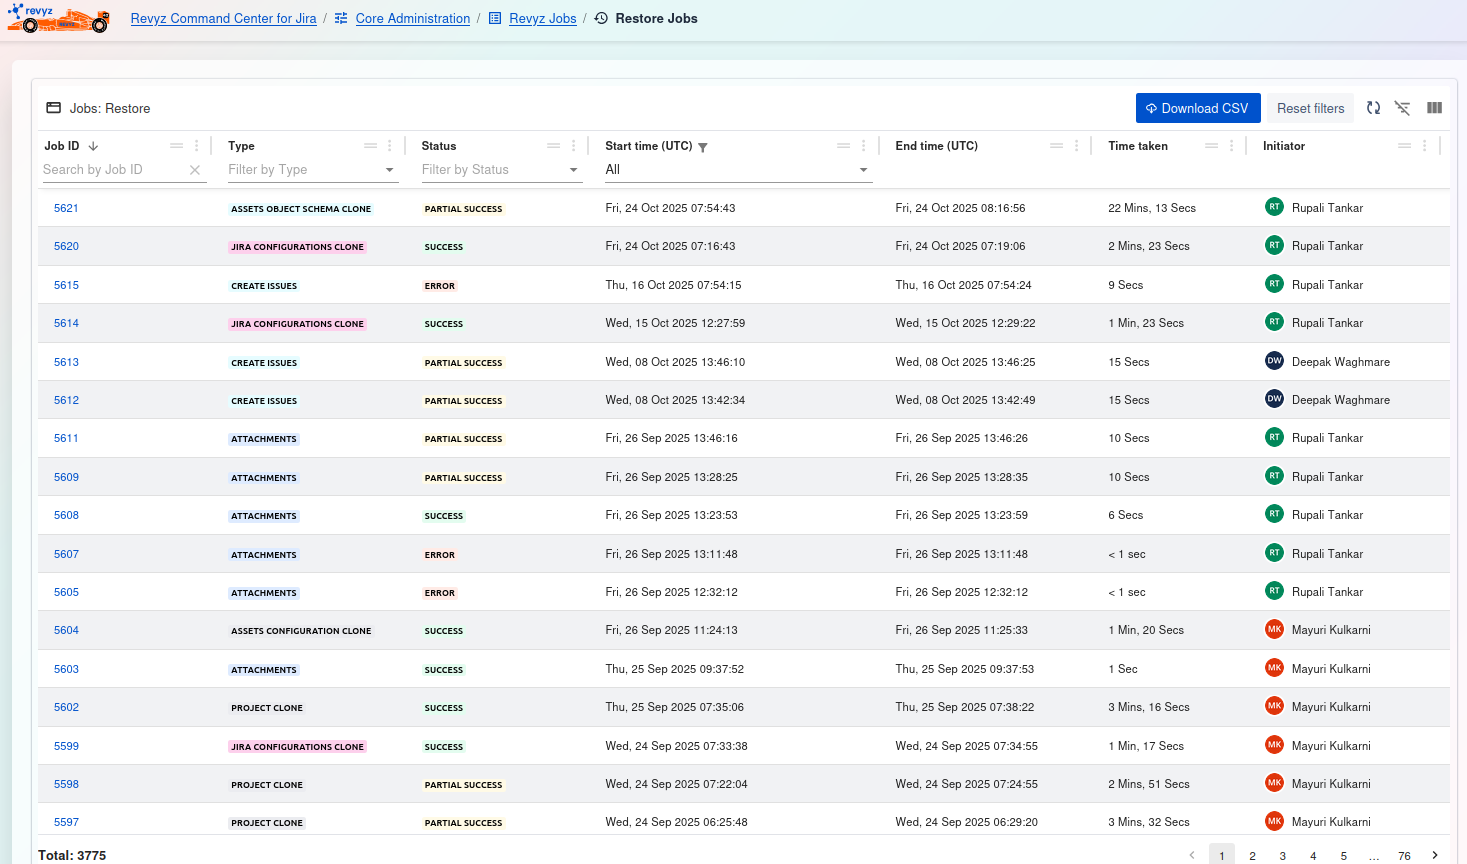Click the Download CSV button
The height and width of the screenshot is (864, 1467).
tap(1197, 108)
